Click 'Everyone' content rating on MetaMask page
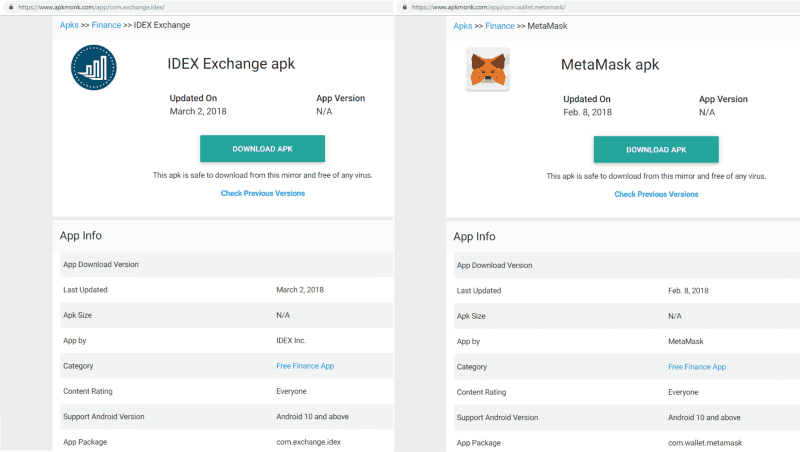The image size is (800, 452). point(683,392)
